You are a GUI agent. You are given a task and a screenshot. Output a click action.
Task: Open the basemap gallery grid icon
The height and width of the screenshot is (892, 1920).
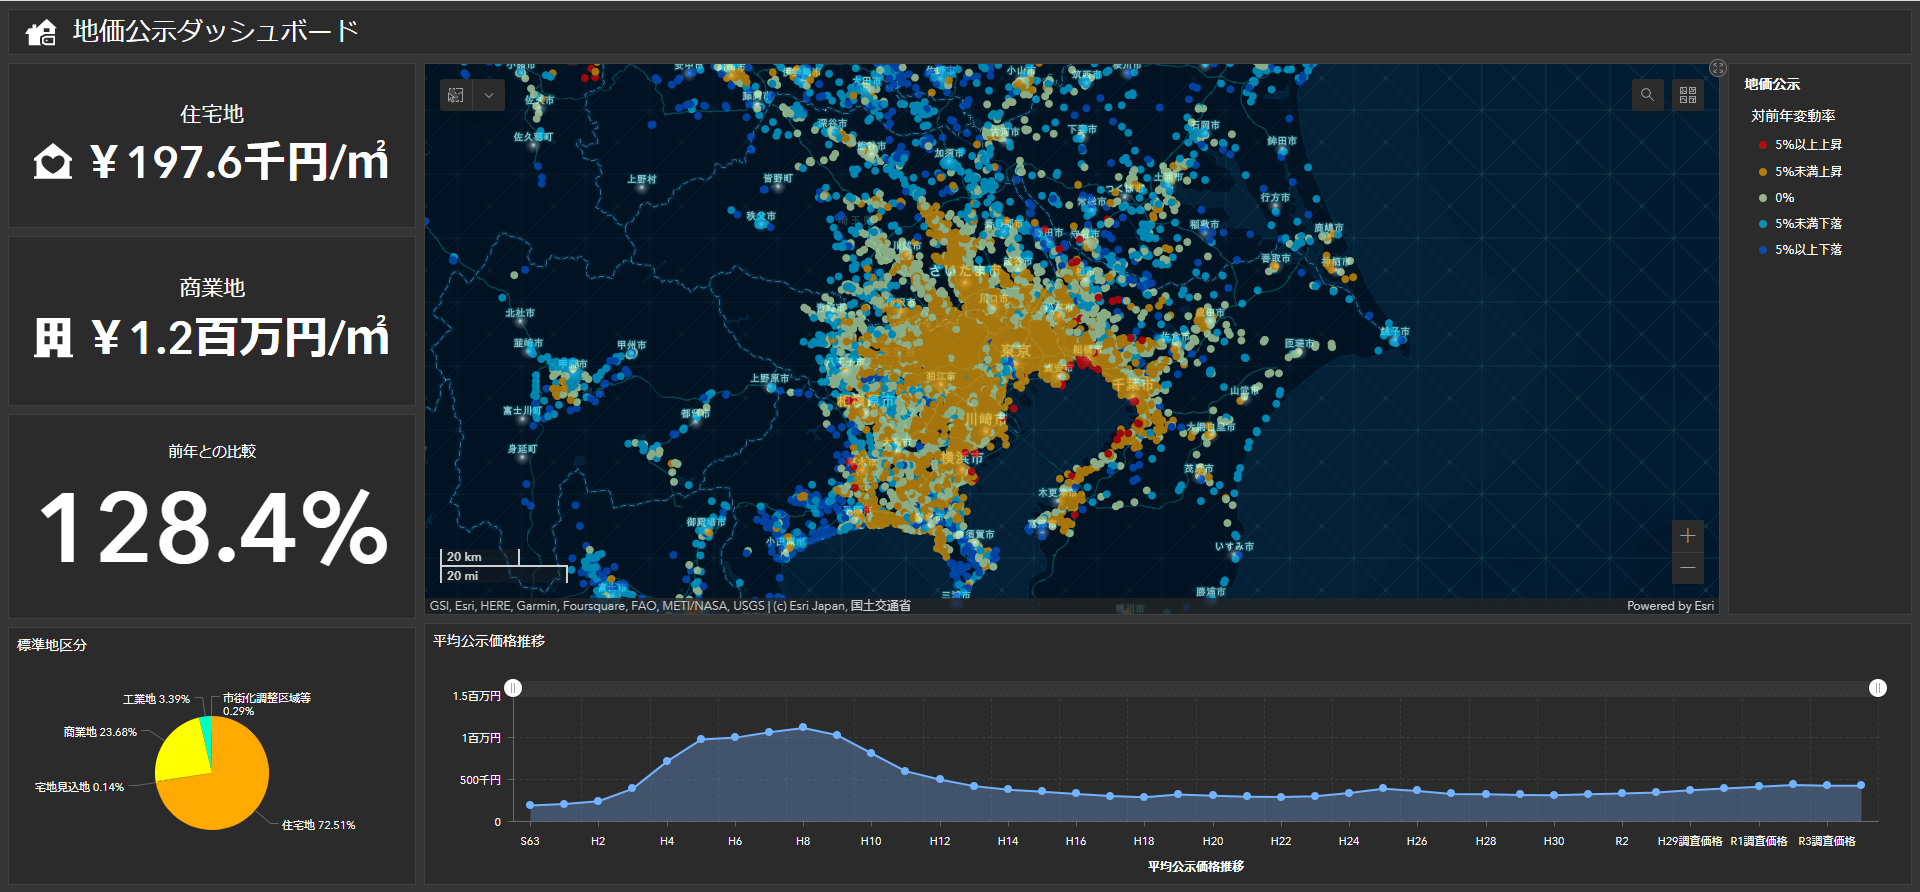[1688, 95]
